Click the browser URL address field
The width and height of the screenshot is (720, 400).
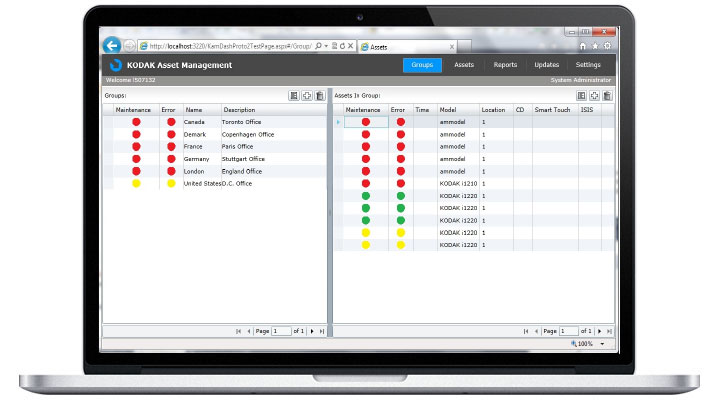pos(231,46)
